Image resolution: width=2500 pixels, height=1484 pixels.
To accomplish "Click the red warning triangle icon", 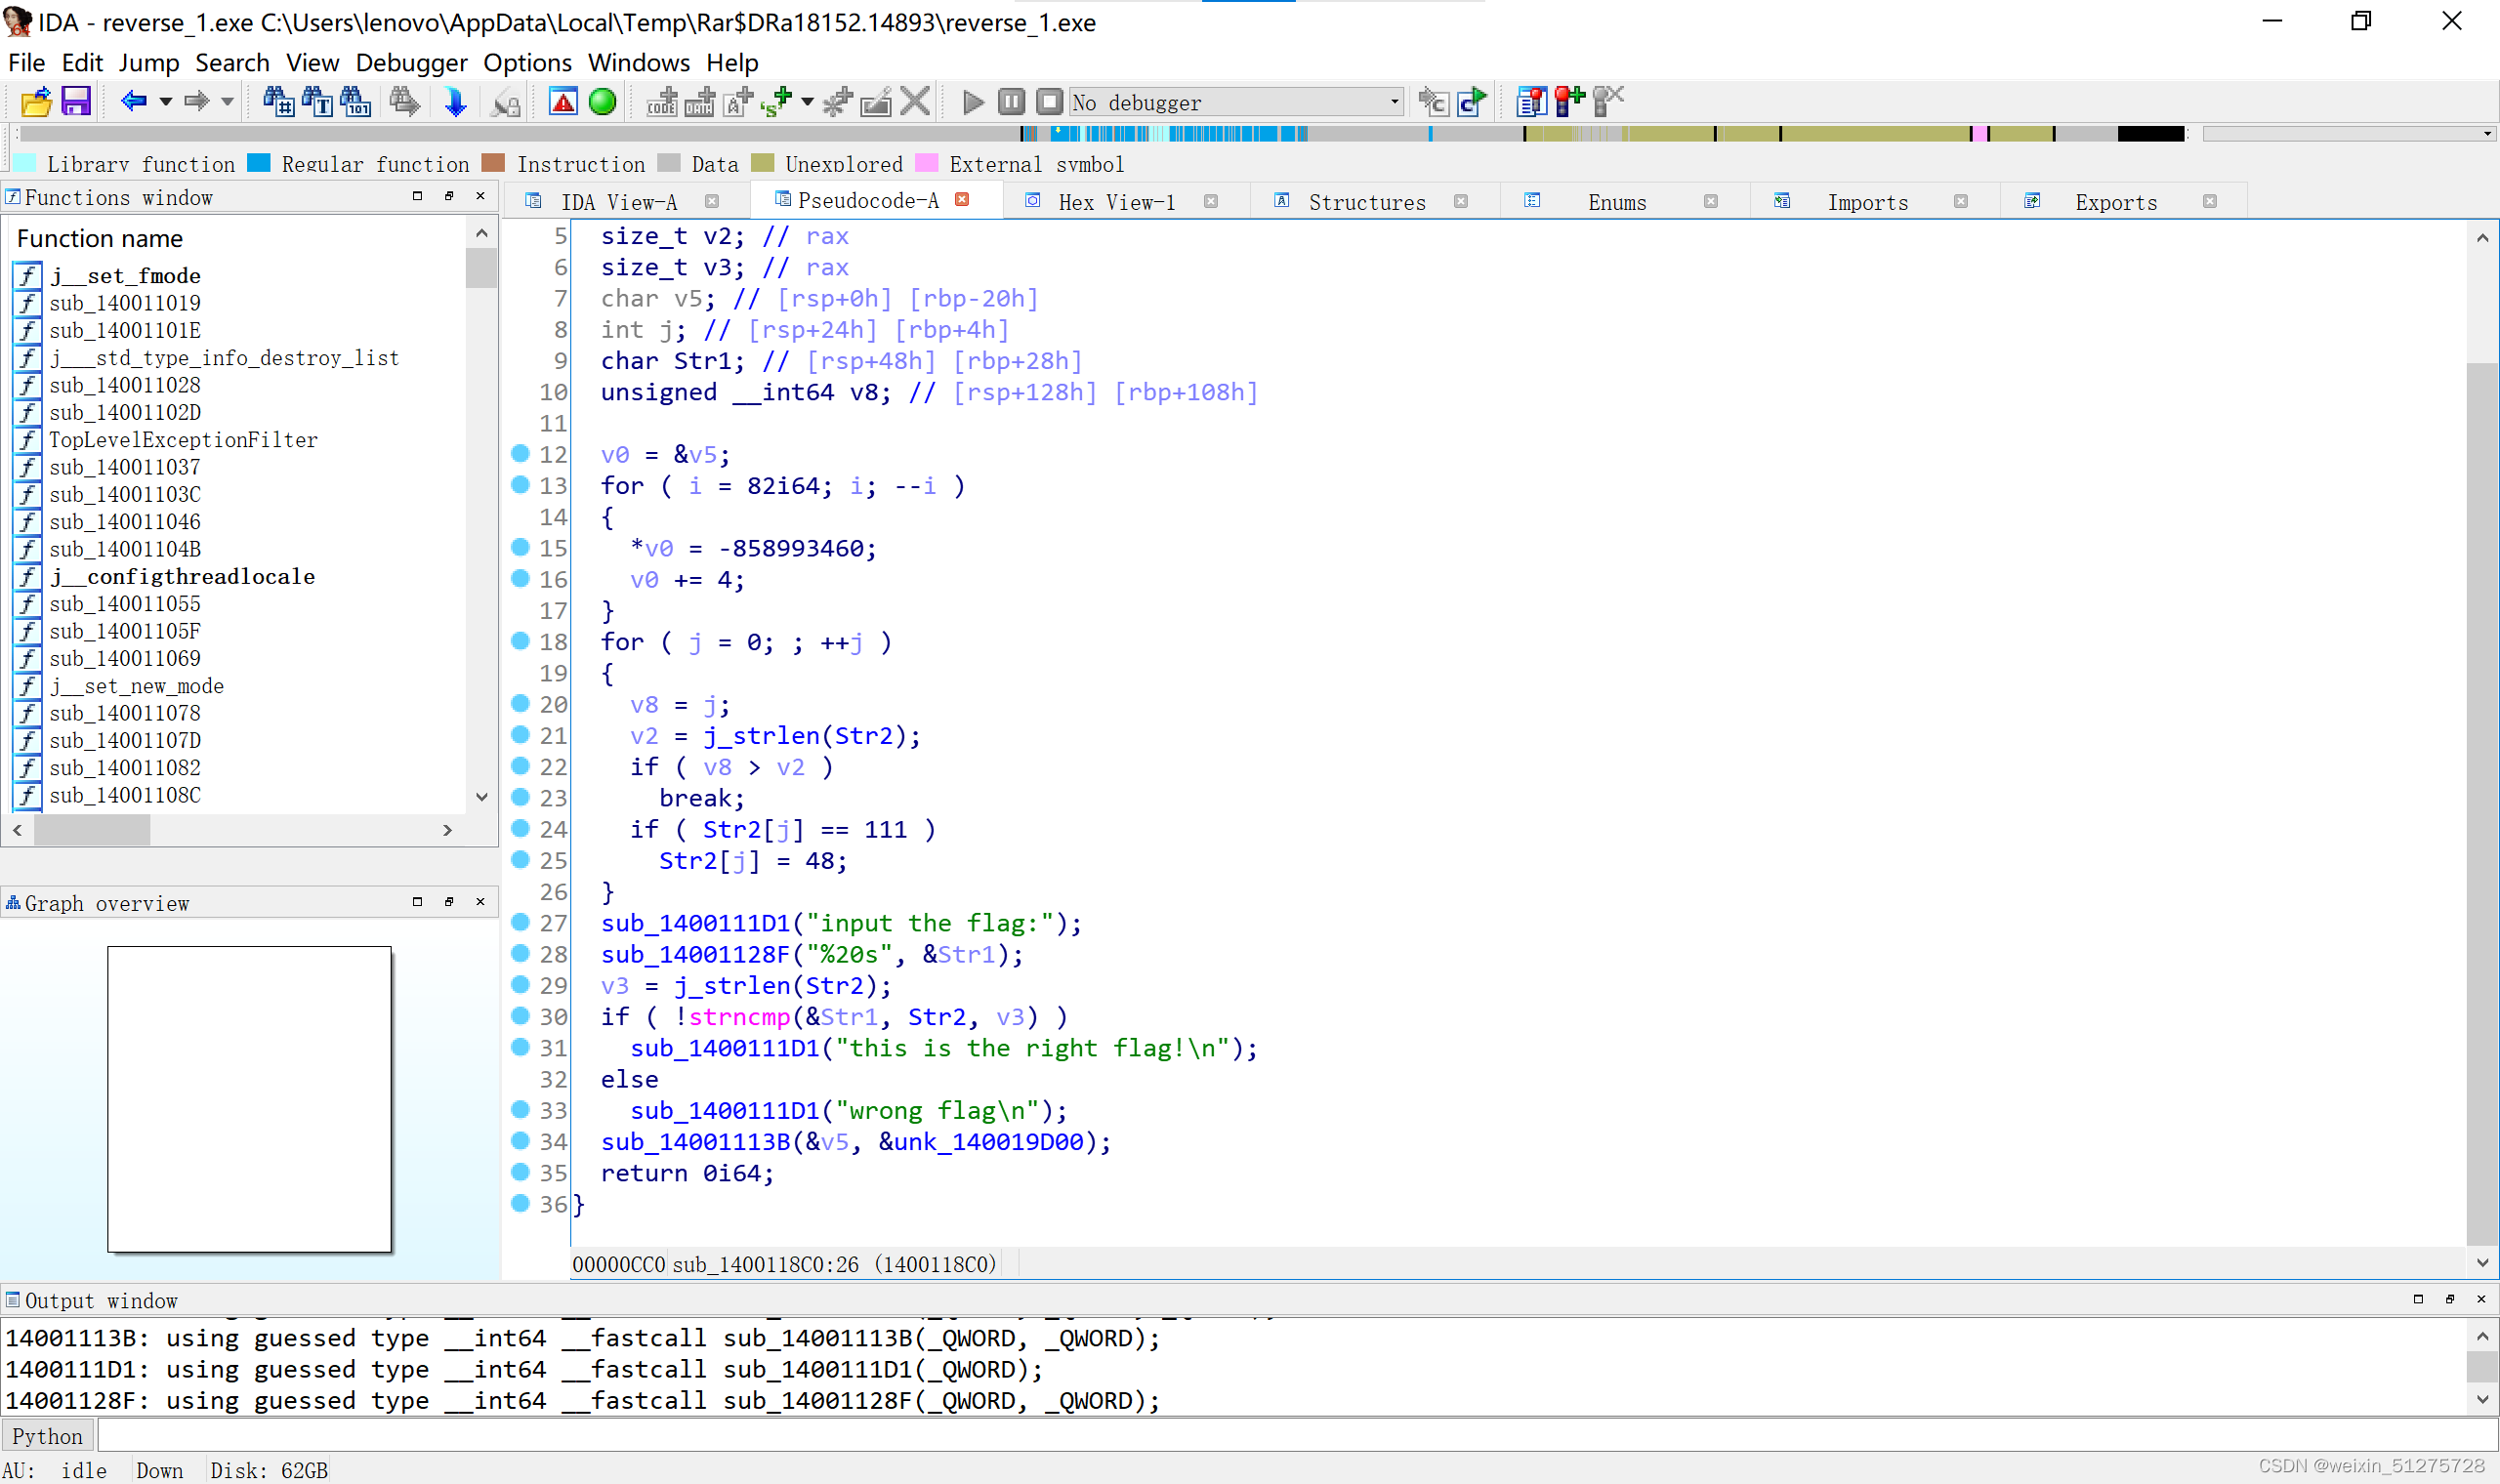I will pyautogui.click(x=563, y=102).
